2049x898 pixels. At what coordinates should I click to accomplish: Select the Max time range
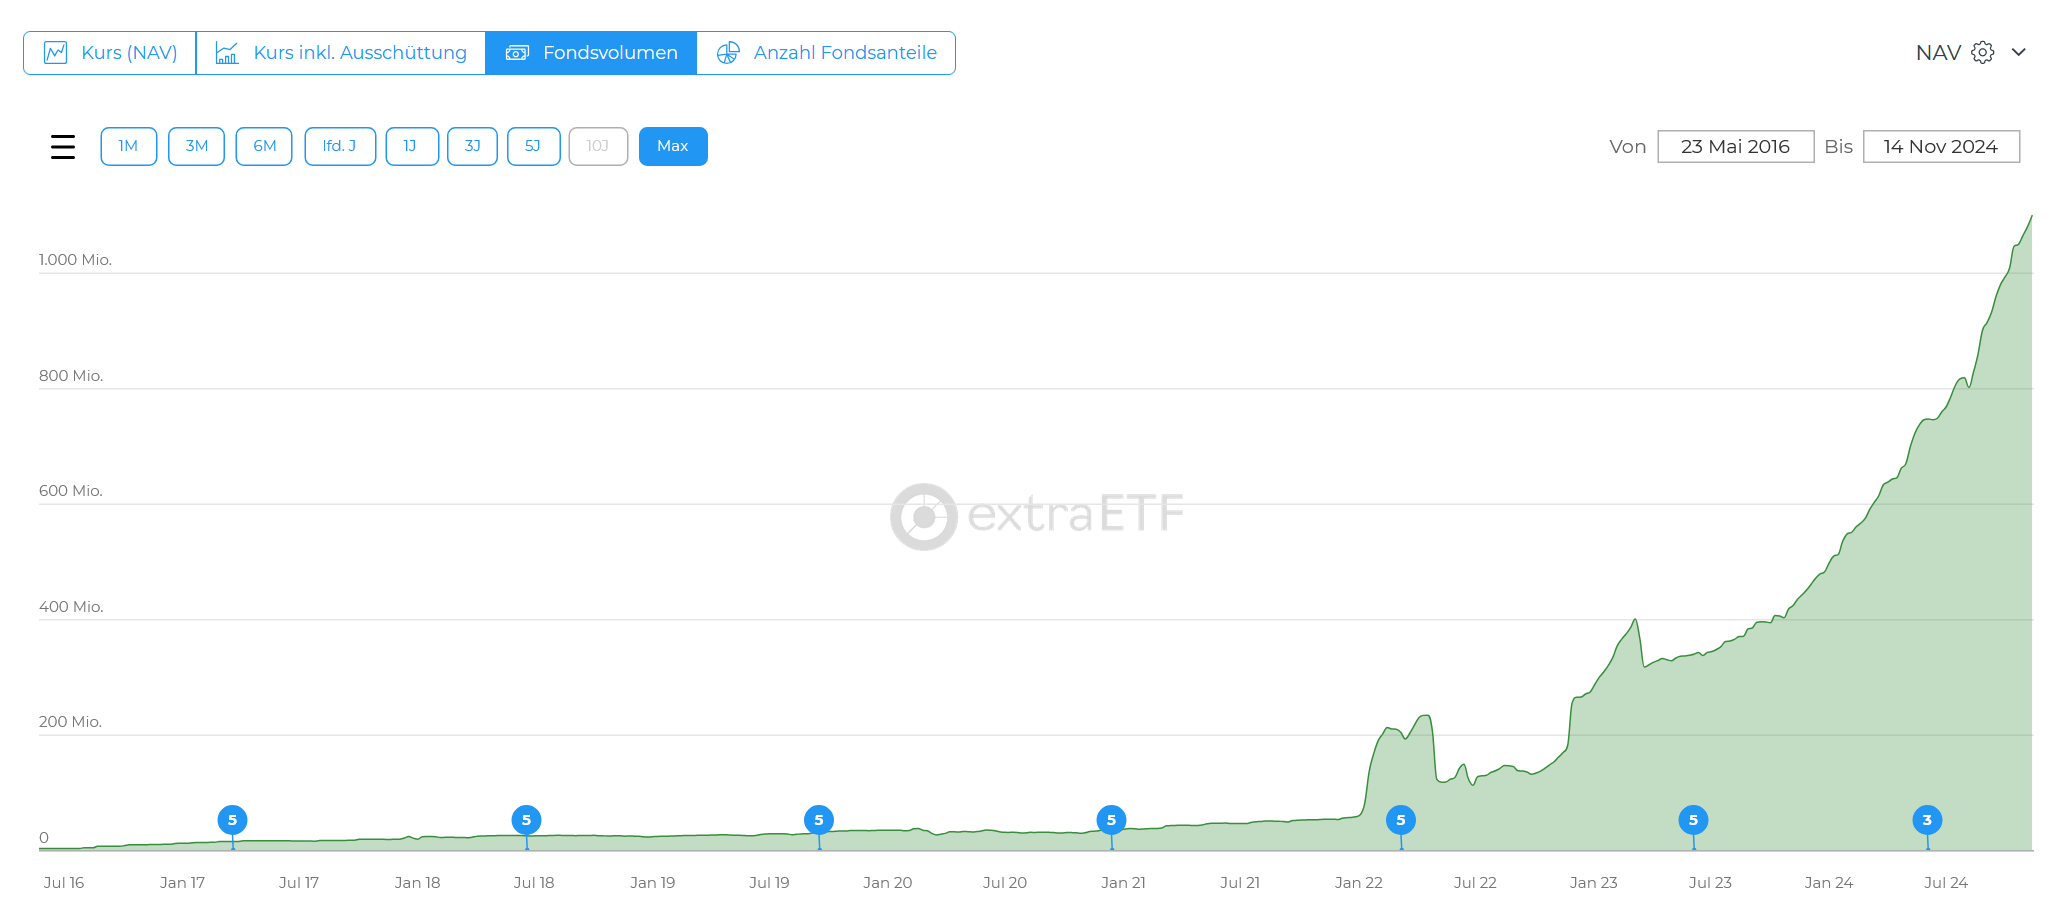point(673,146)
